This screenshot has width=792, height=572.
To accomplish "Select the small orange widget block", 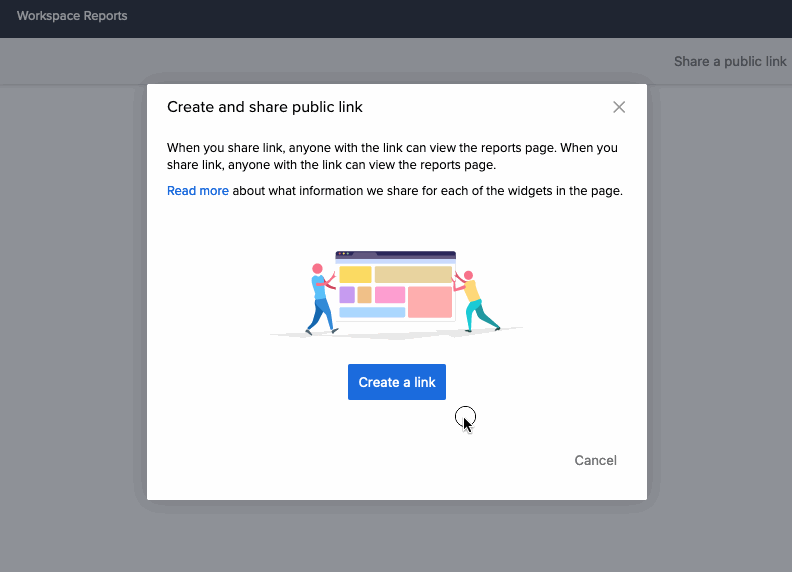I will tap(365, 295).
